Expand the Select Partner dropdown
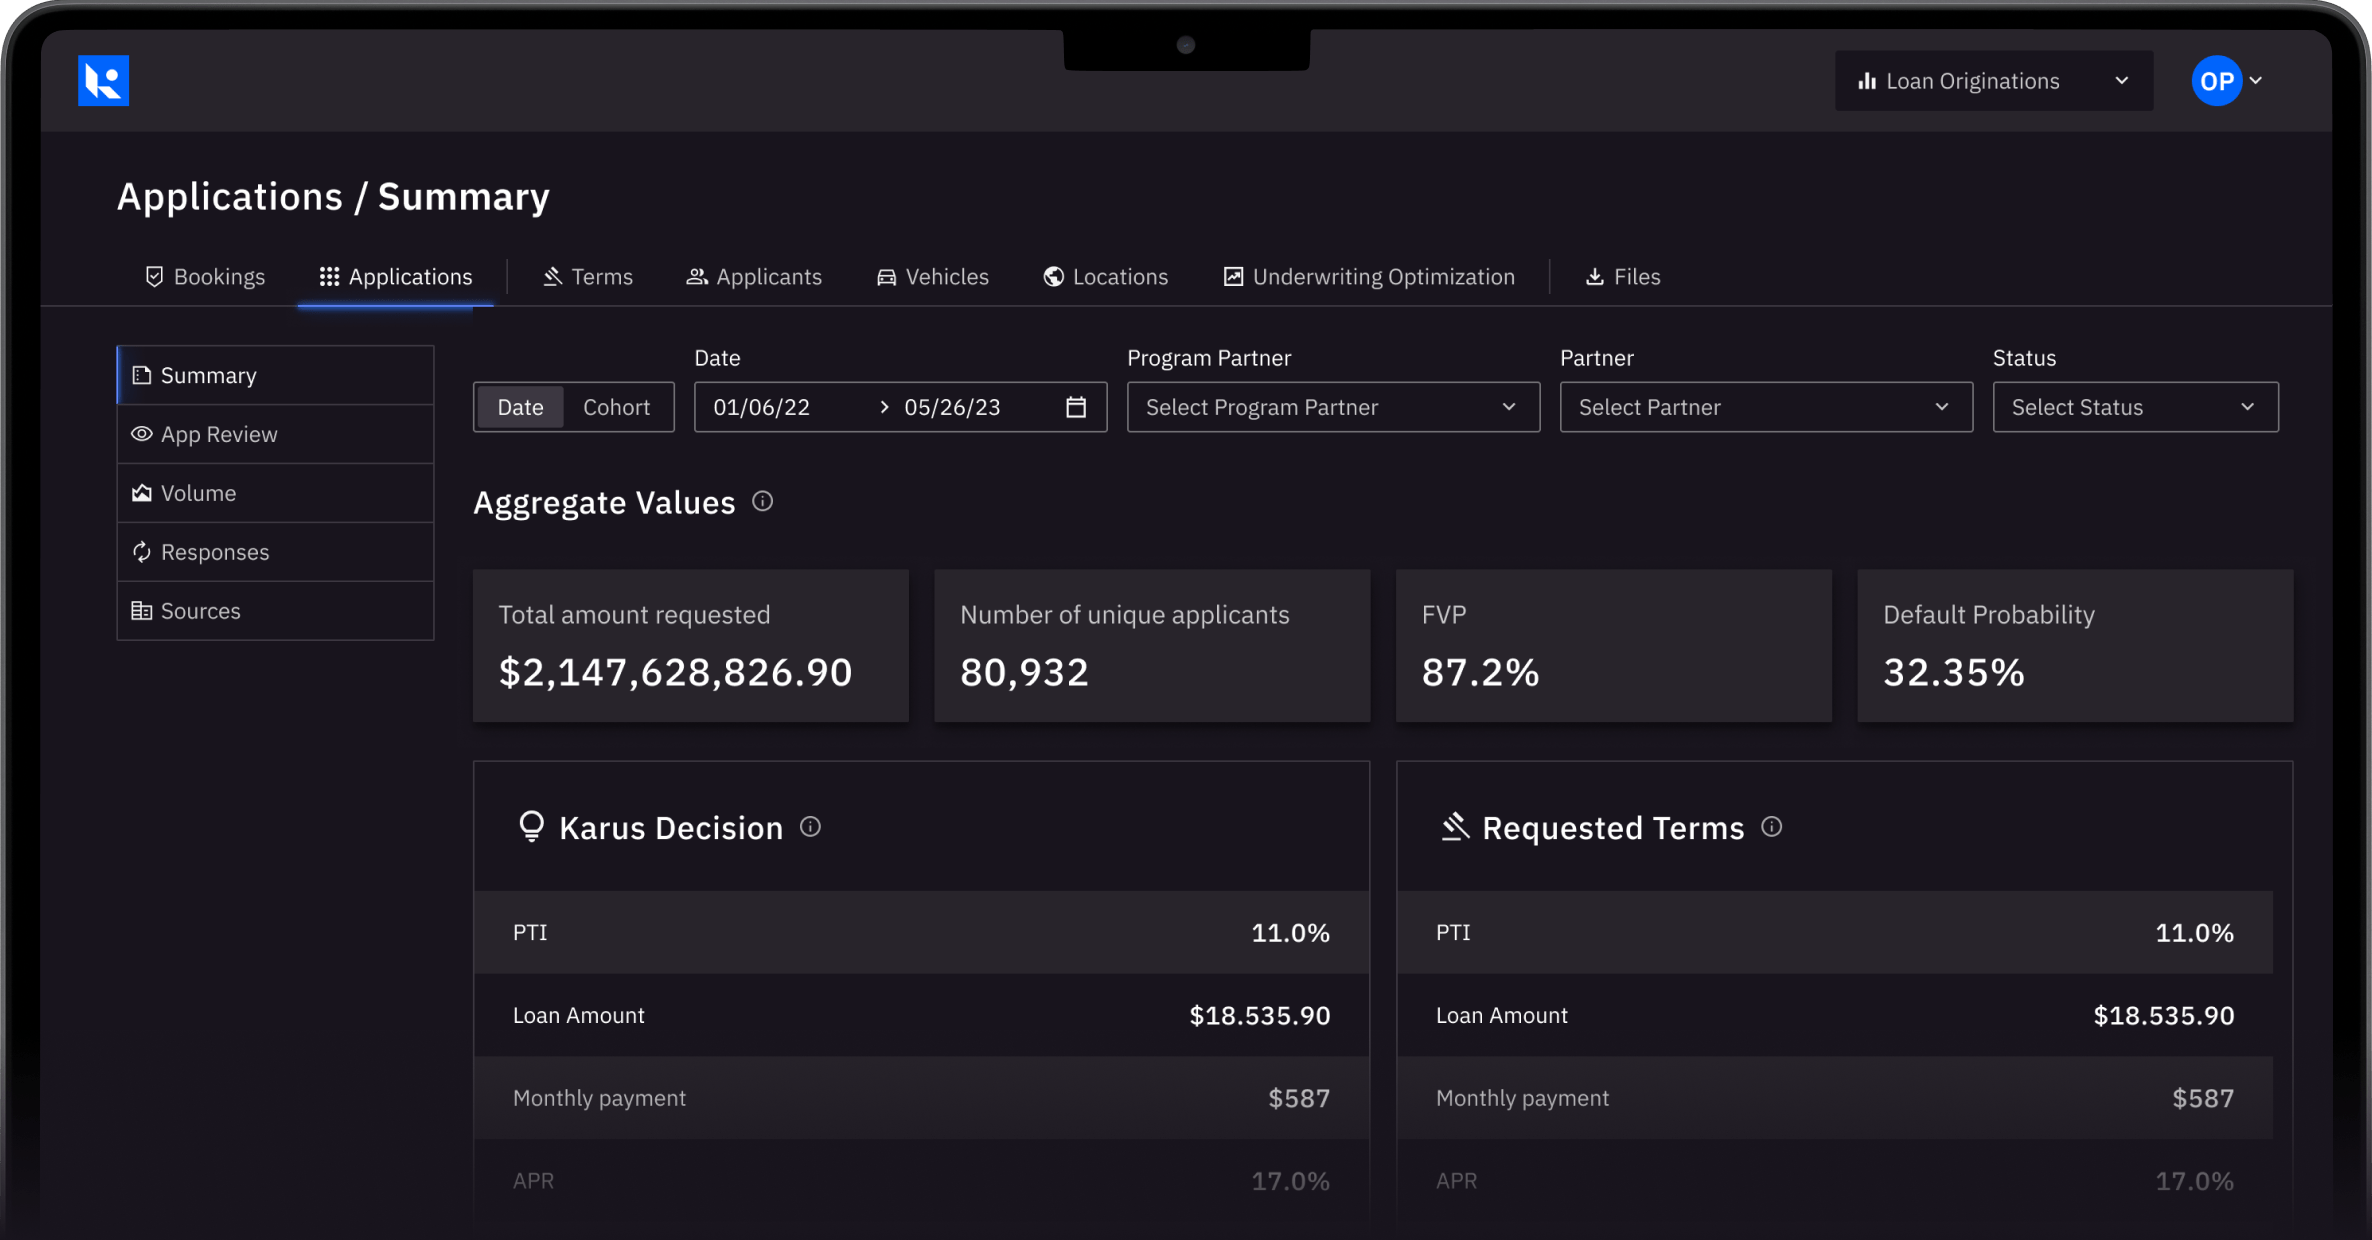 (x=1765, y=407)
